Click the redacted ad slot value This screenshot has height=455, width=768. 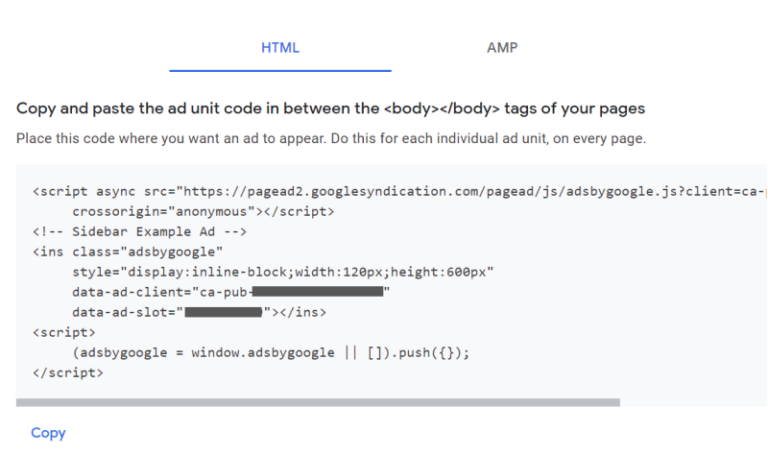(223, 312)
